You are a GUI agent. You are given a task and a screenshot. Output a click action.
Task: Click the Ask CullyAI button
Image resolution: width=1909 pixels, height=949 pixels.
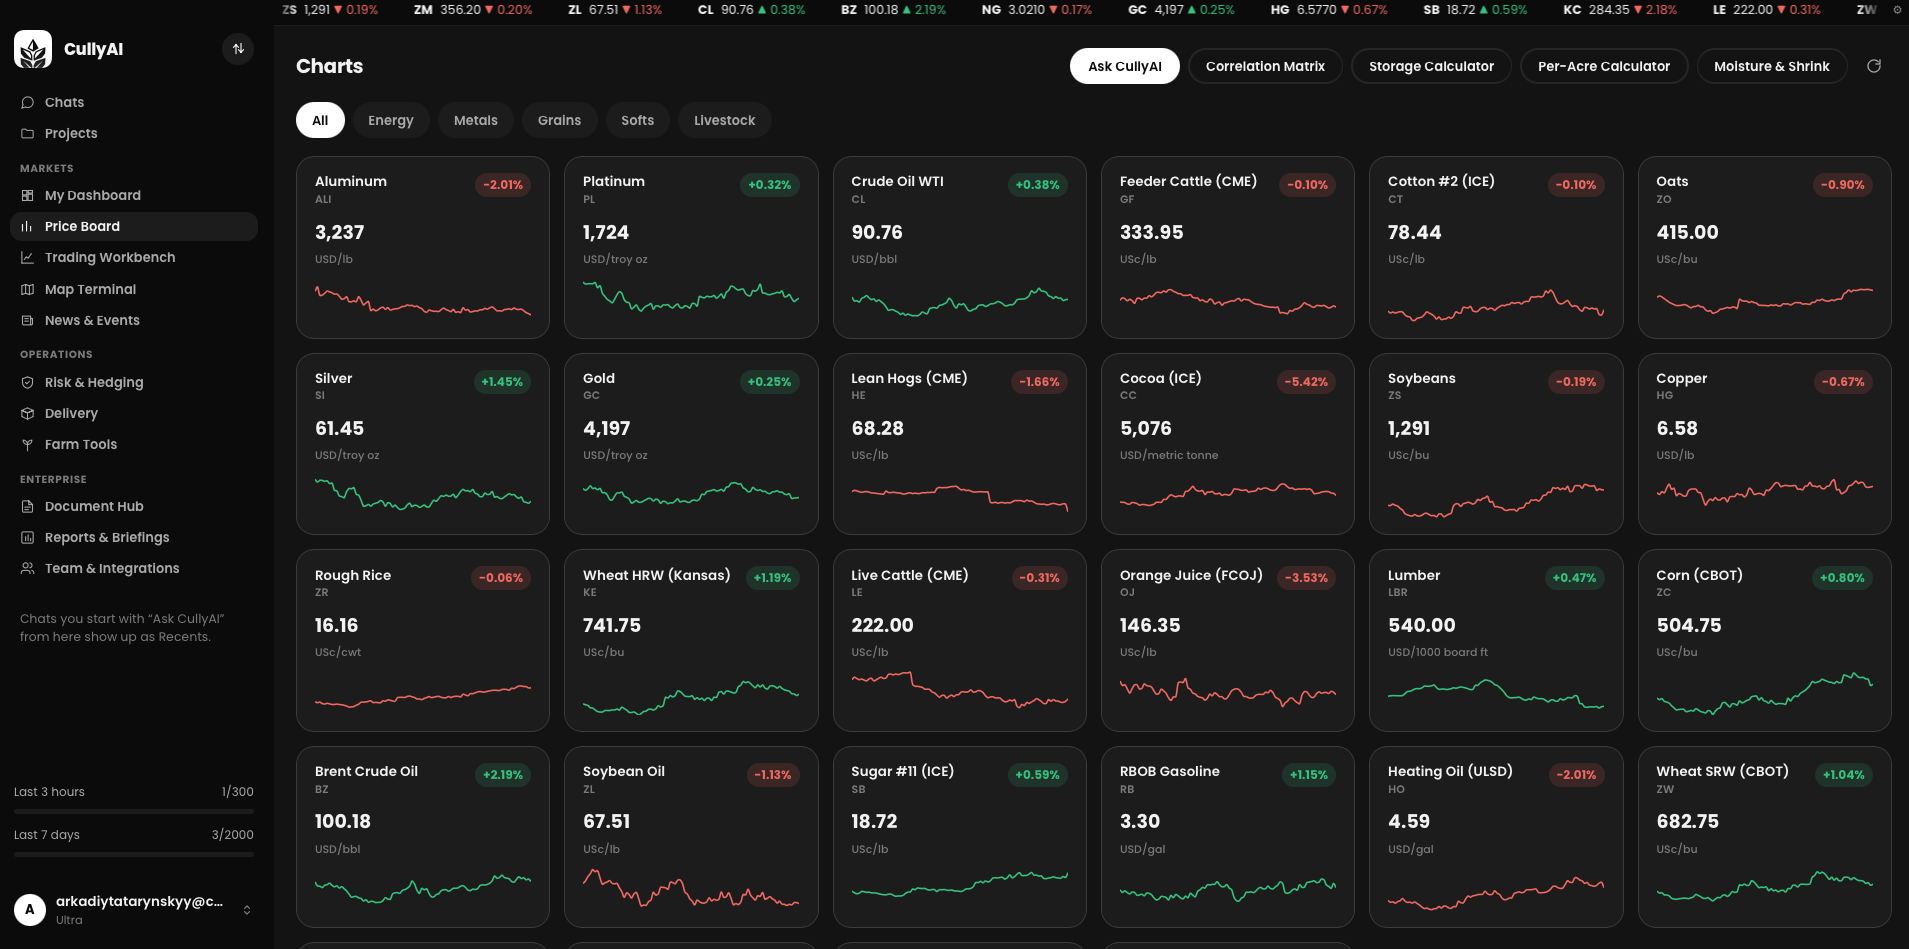point(1125,66)
